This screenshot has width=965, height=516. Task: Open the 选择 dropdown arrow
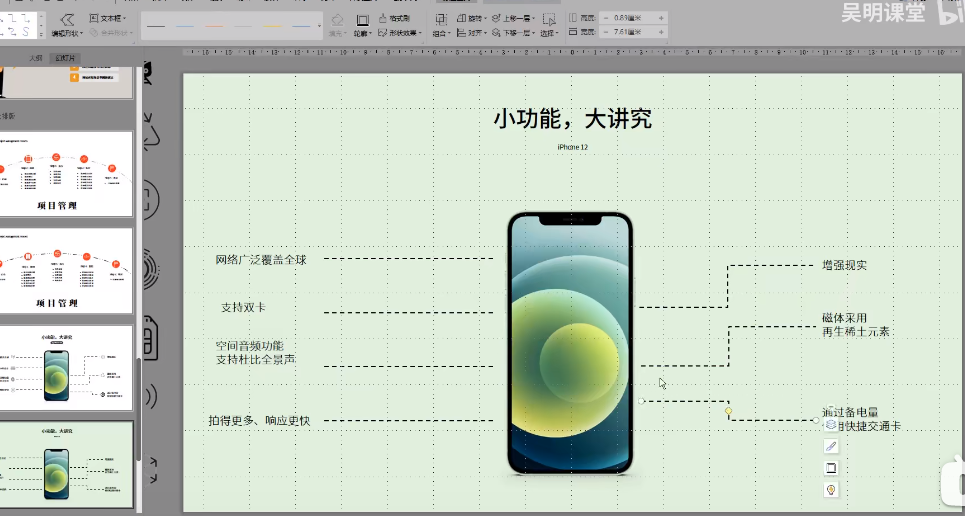point(557,33)
